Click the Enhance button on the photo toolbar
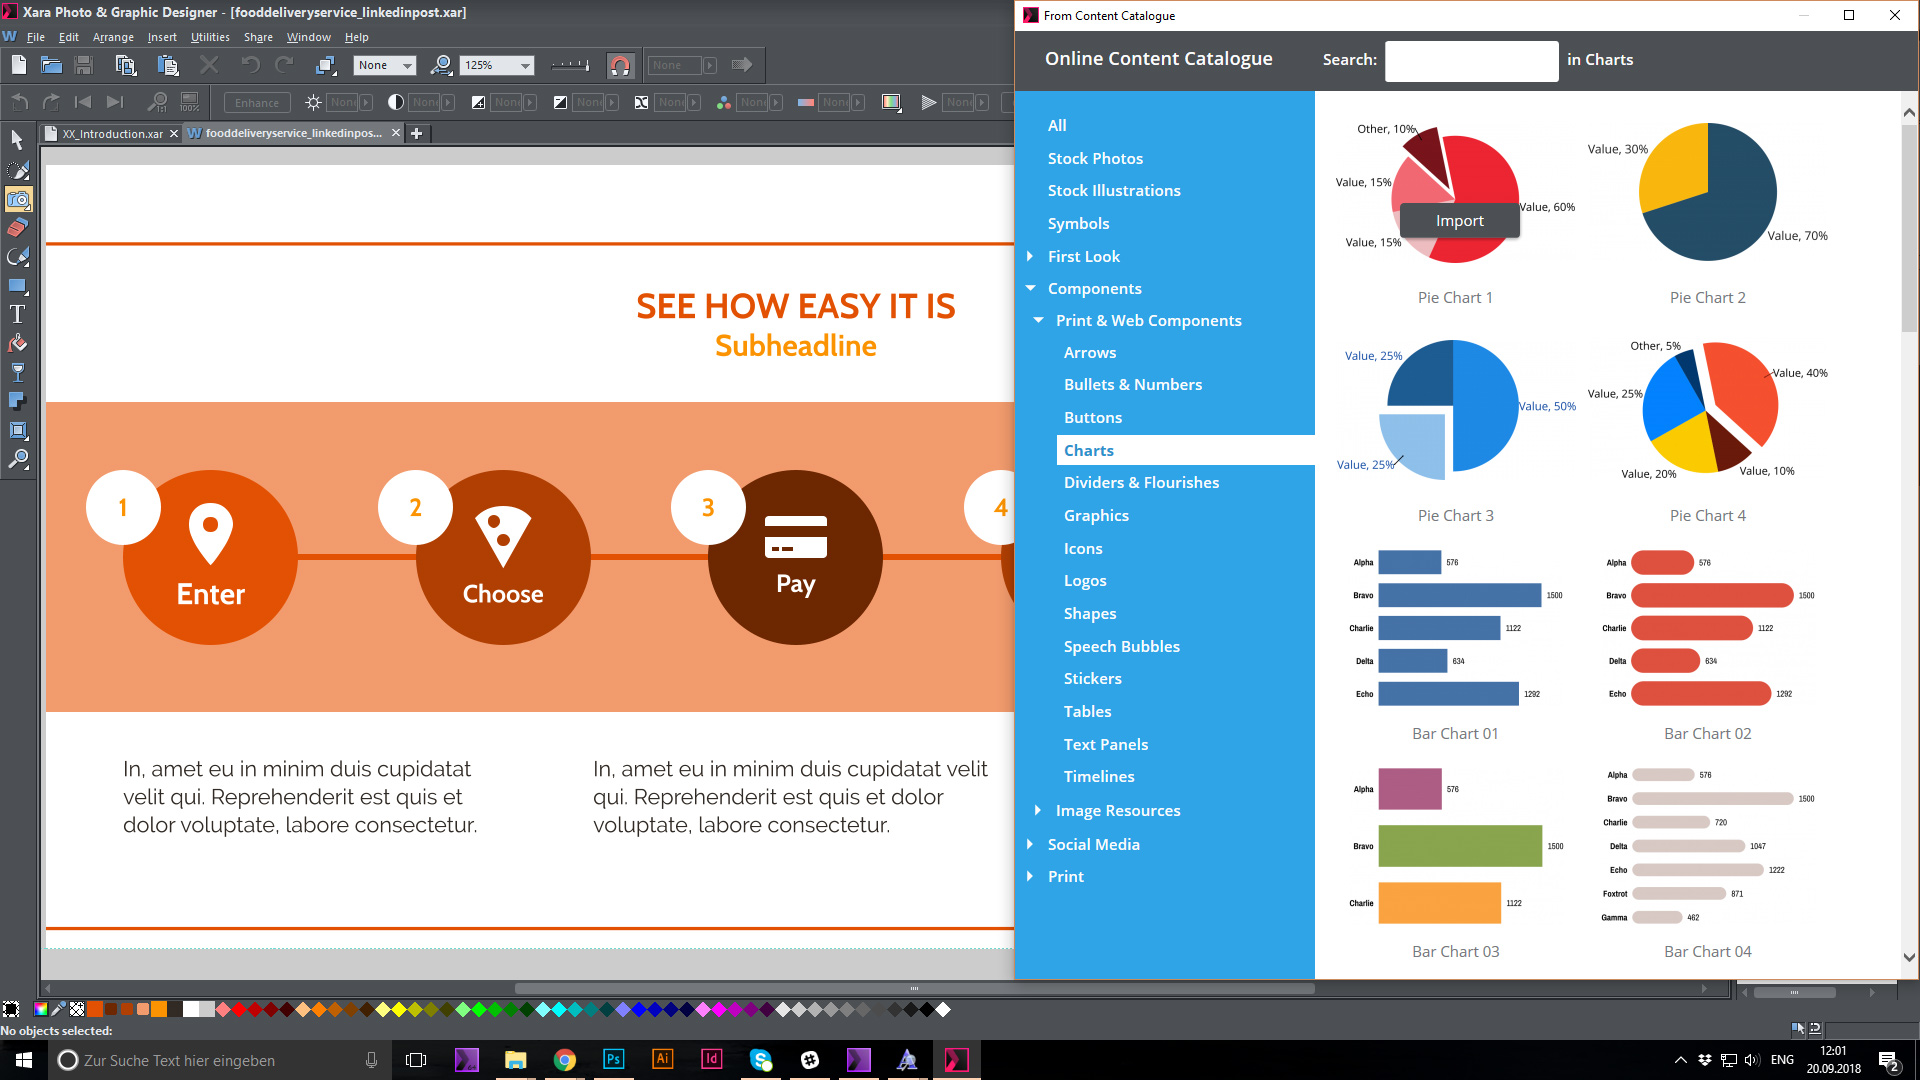Image resolution: width=1920 pixels, height=1080 pixels. 256,102
